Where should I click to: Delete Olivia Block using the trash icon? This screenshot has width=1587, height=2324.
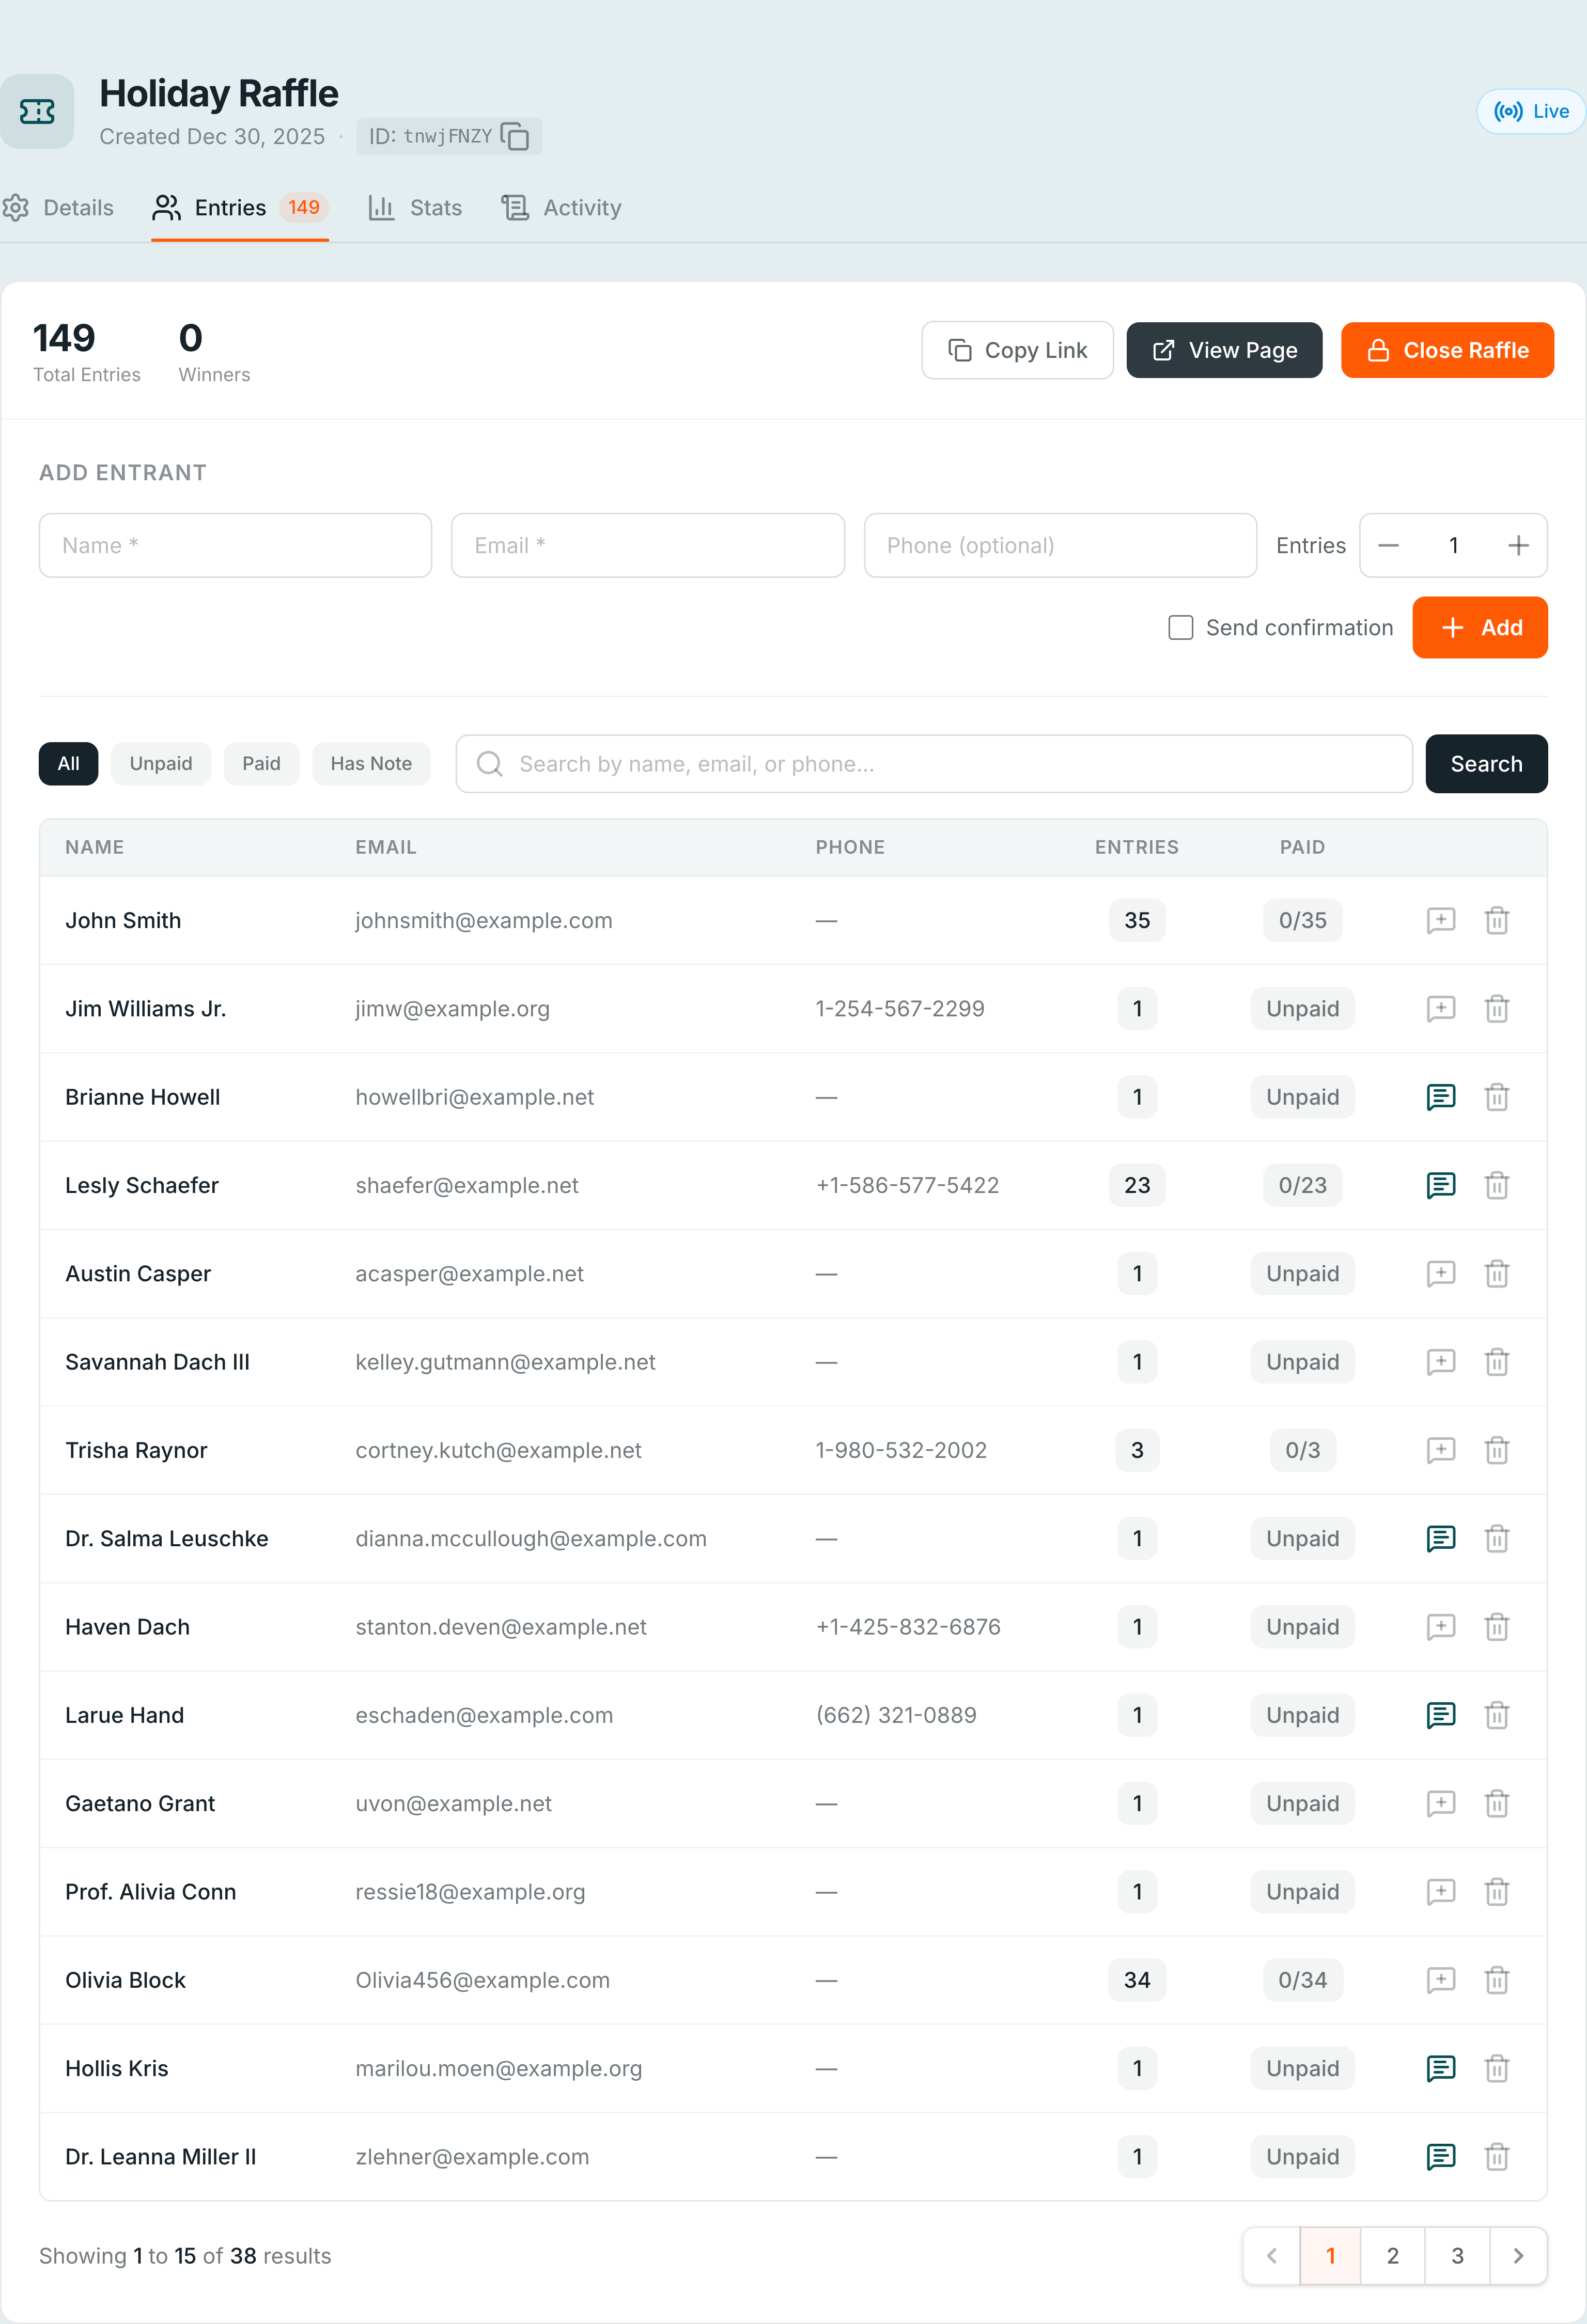click(1496, 1980)
